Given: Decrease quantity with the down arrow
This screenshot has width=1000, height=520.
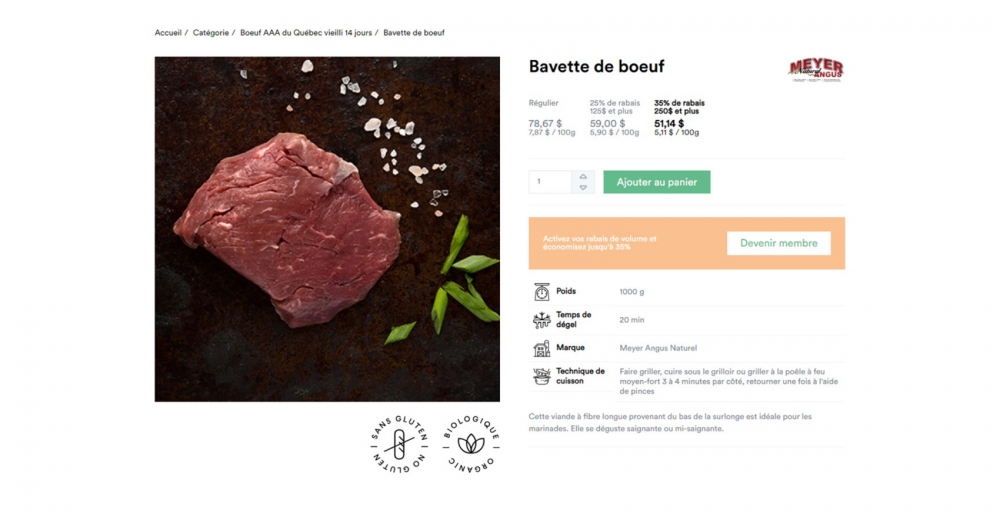Looking at the screenshot, I should point(583,188).
